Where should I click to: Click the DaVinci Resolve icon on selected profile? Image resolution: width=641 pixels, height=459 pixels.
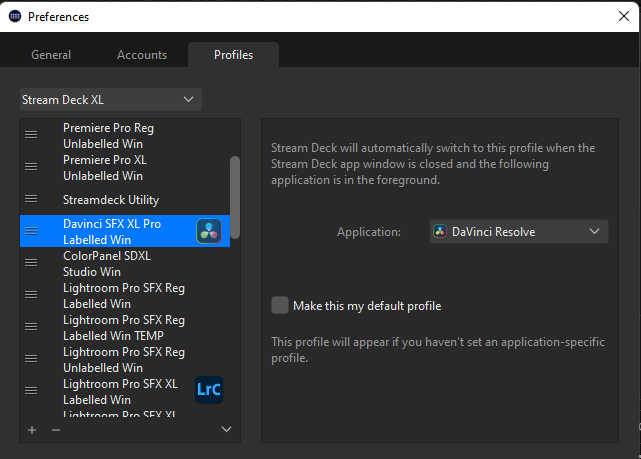209,231
